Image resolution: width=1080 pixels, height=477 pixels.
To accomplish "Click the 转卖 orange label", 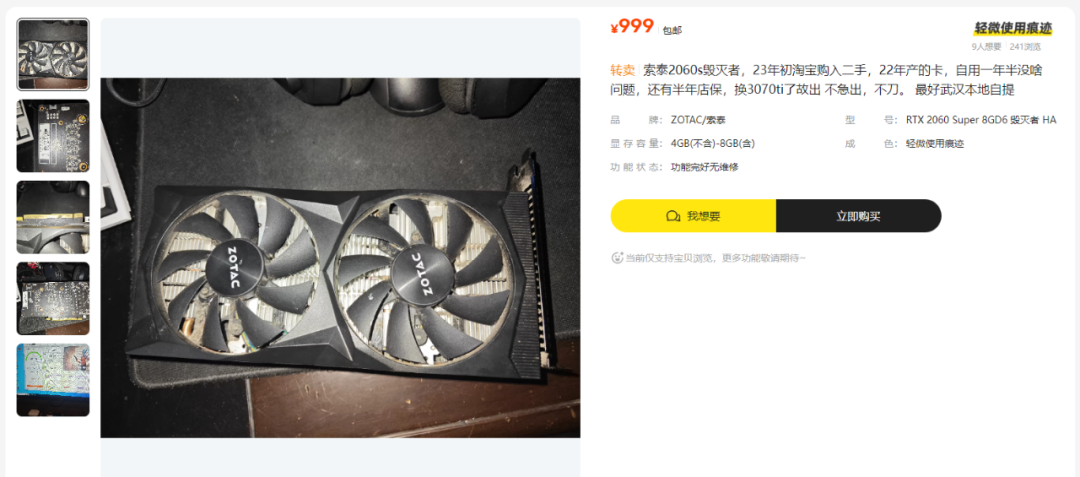I will click(623, 70).
